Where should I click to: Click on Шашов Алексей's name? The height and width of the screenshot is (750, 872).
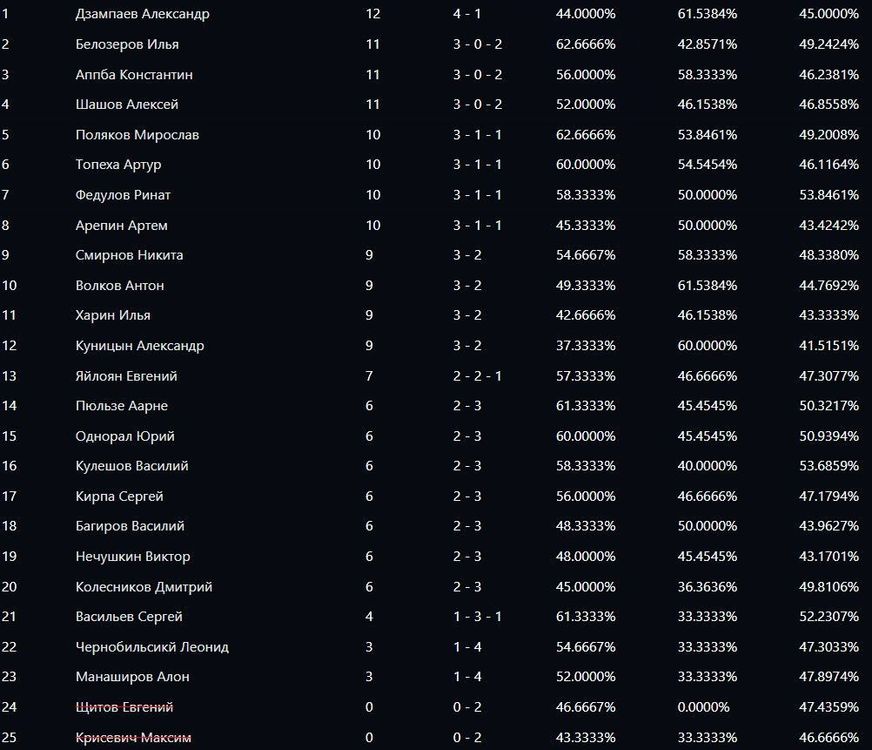[x=127, y=104]
